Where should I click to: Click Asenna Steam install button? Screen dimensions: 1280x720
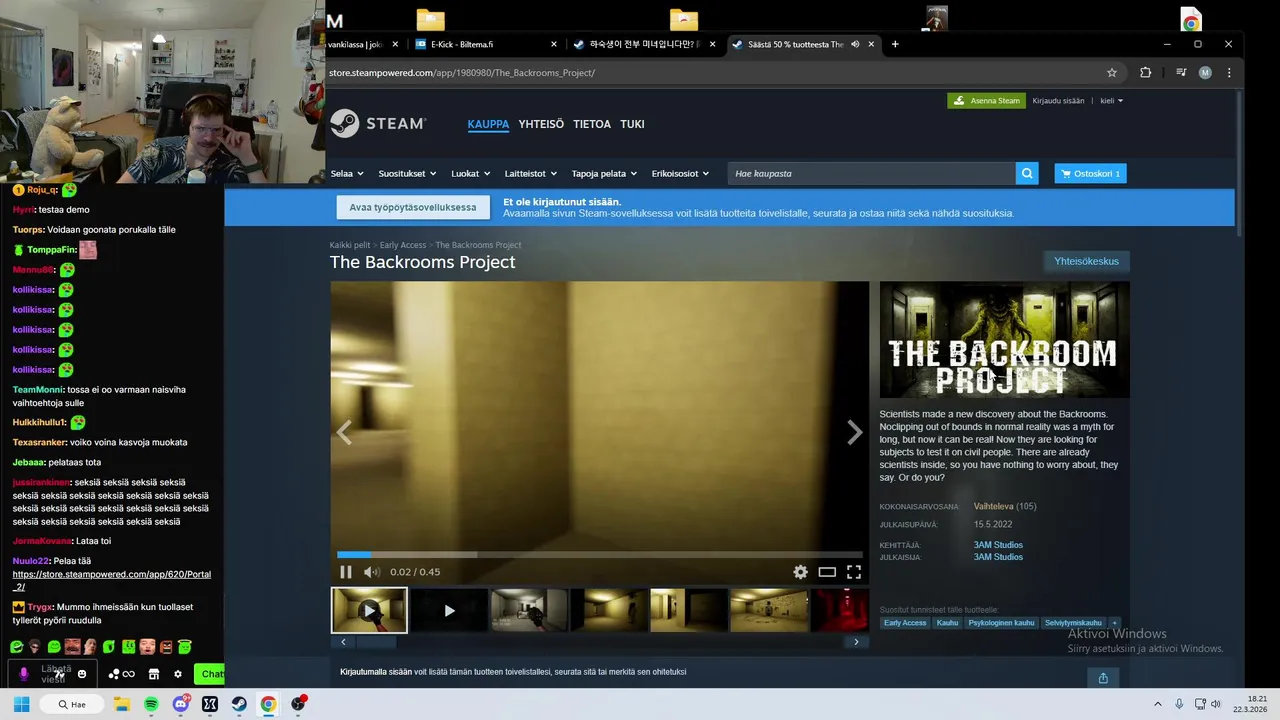(x=986, y=100)
